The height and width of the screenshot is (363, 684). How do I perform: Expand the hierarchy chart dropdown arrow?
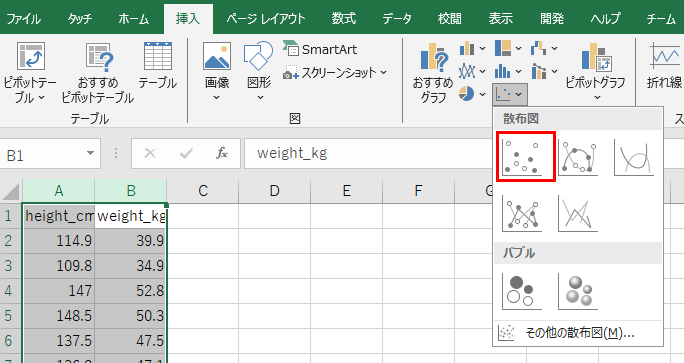coord(518,48)
